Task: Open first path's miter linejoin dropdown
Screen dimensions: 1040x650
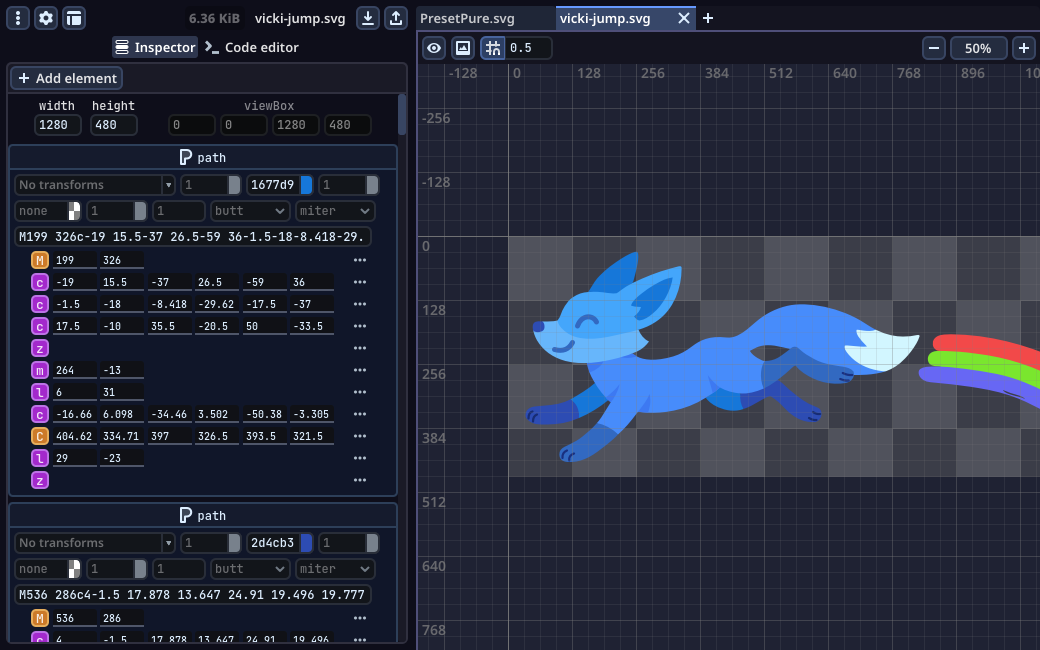Action: pos(335,211)
